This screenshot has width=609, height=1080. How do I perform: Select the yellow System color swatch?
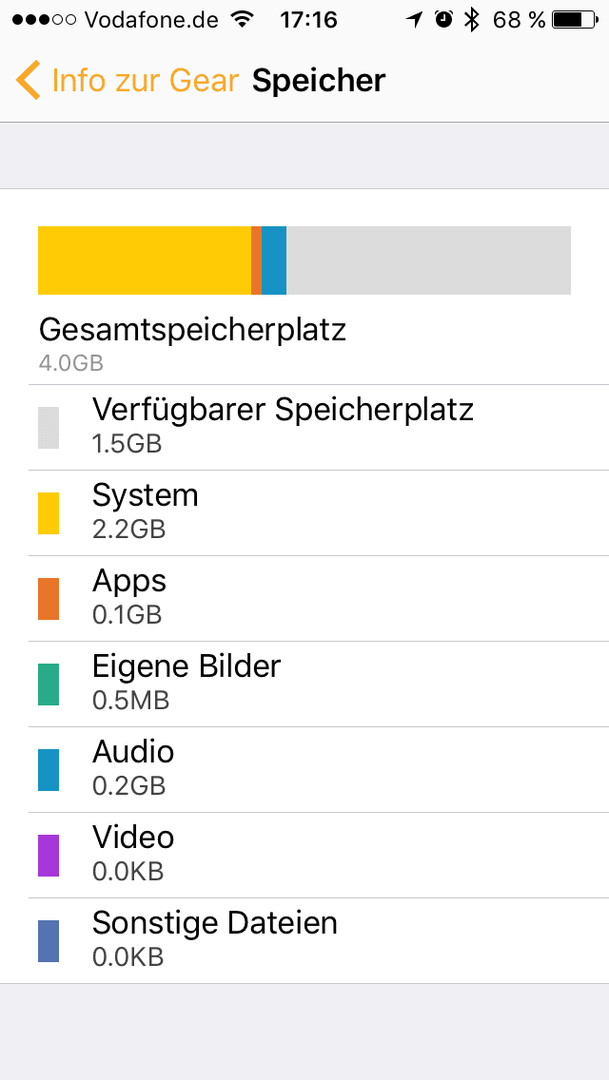pyautogui.click(x=48, y=513)
